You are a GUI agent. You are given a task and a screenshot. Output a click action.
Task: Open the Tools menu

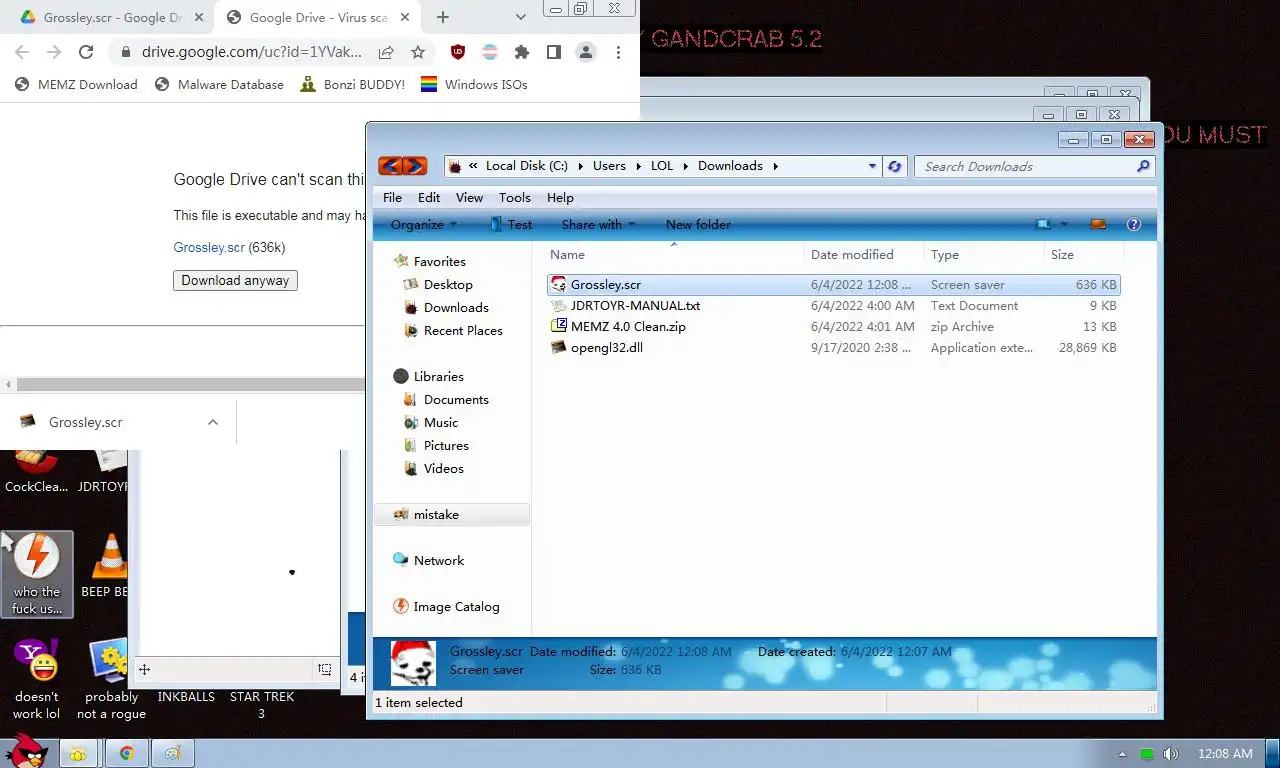(515, 197)
